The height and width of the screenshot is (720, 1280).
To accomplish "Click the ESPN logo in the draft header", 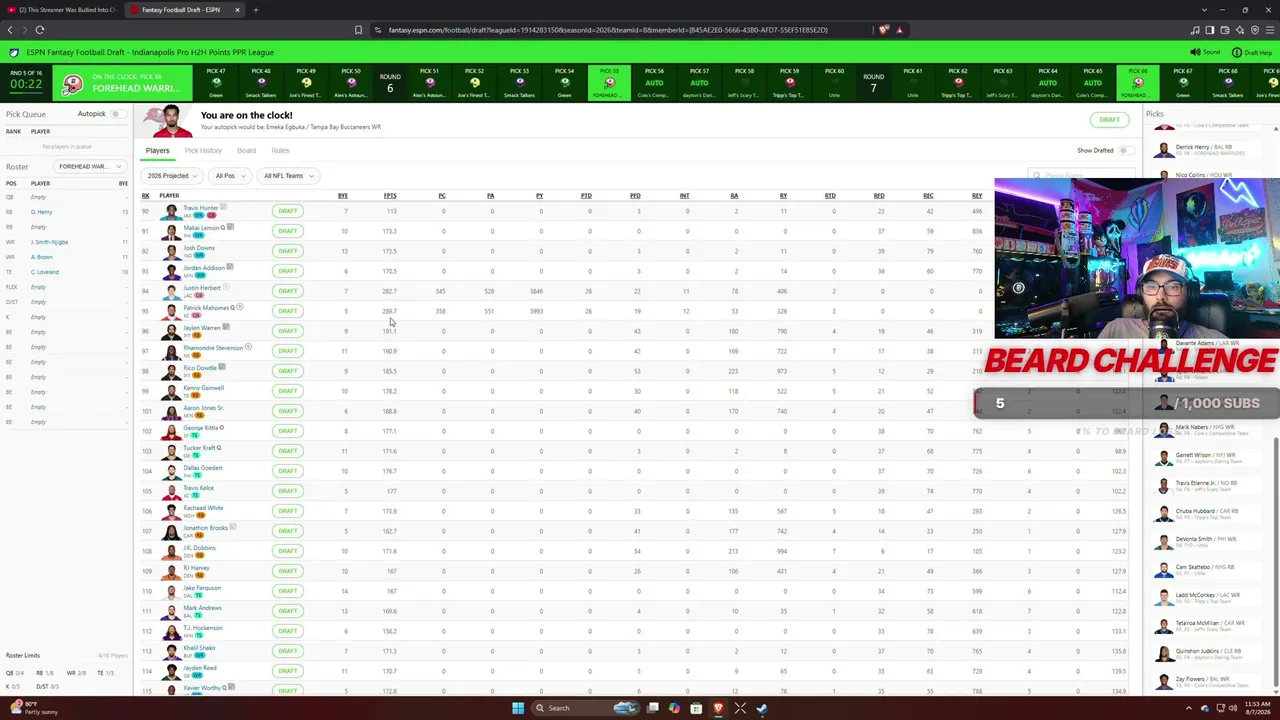I will tap(14, 52).
